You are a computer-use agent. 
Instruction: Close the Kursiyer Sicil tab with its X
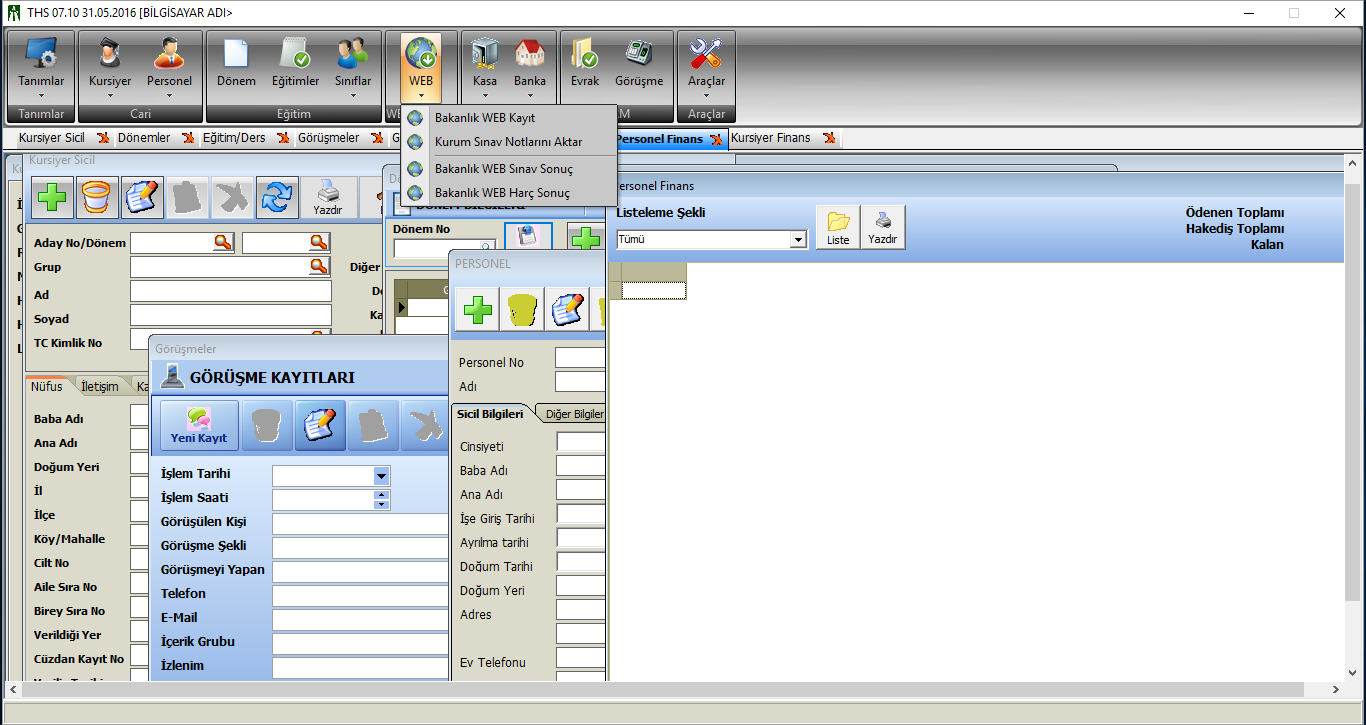click(x=103, y=139)
